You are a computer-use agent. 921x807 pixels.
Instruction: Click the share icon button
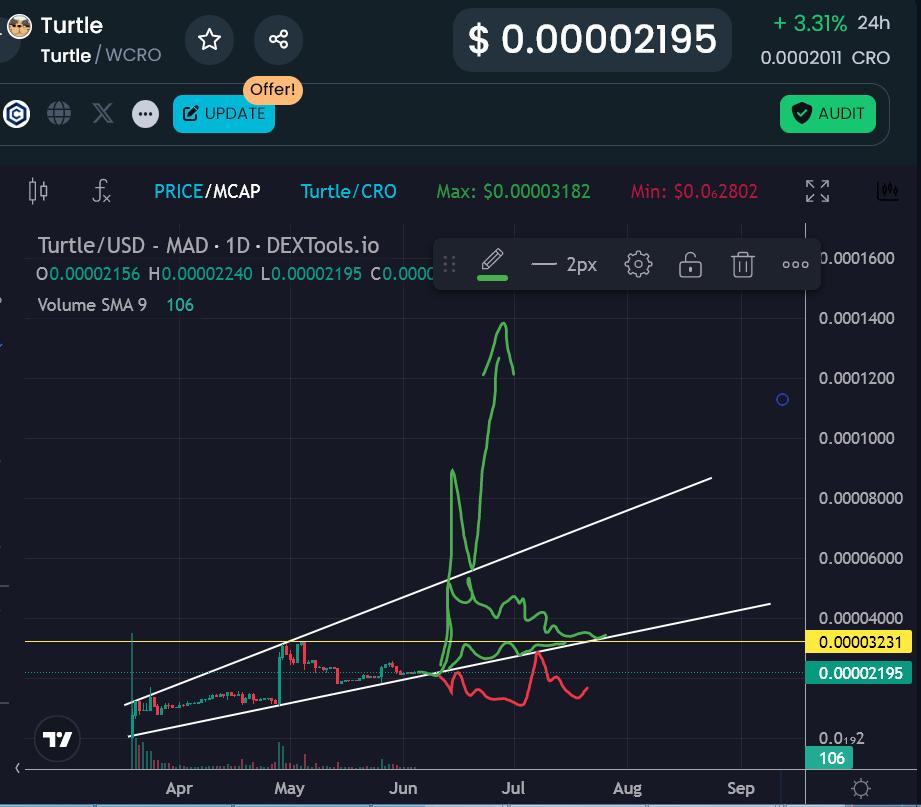point(278,40)
